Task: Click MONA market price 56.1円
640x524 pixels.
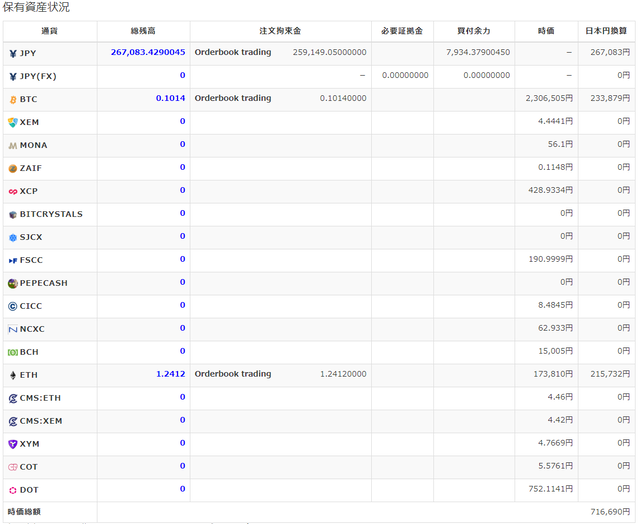Action: tap(560, 144)
